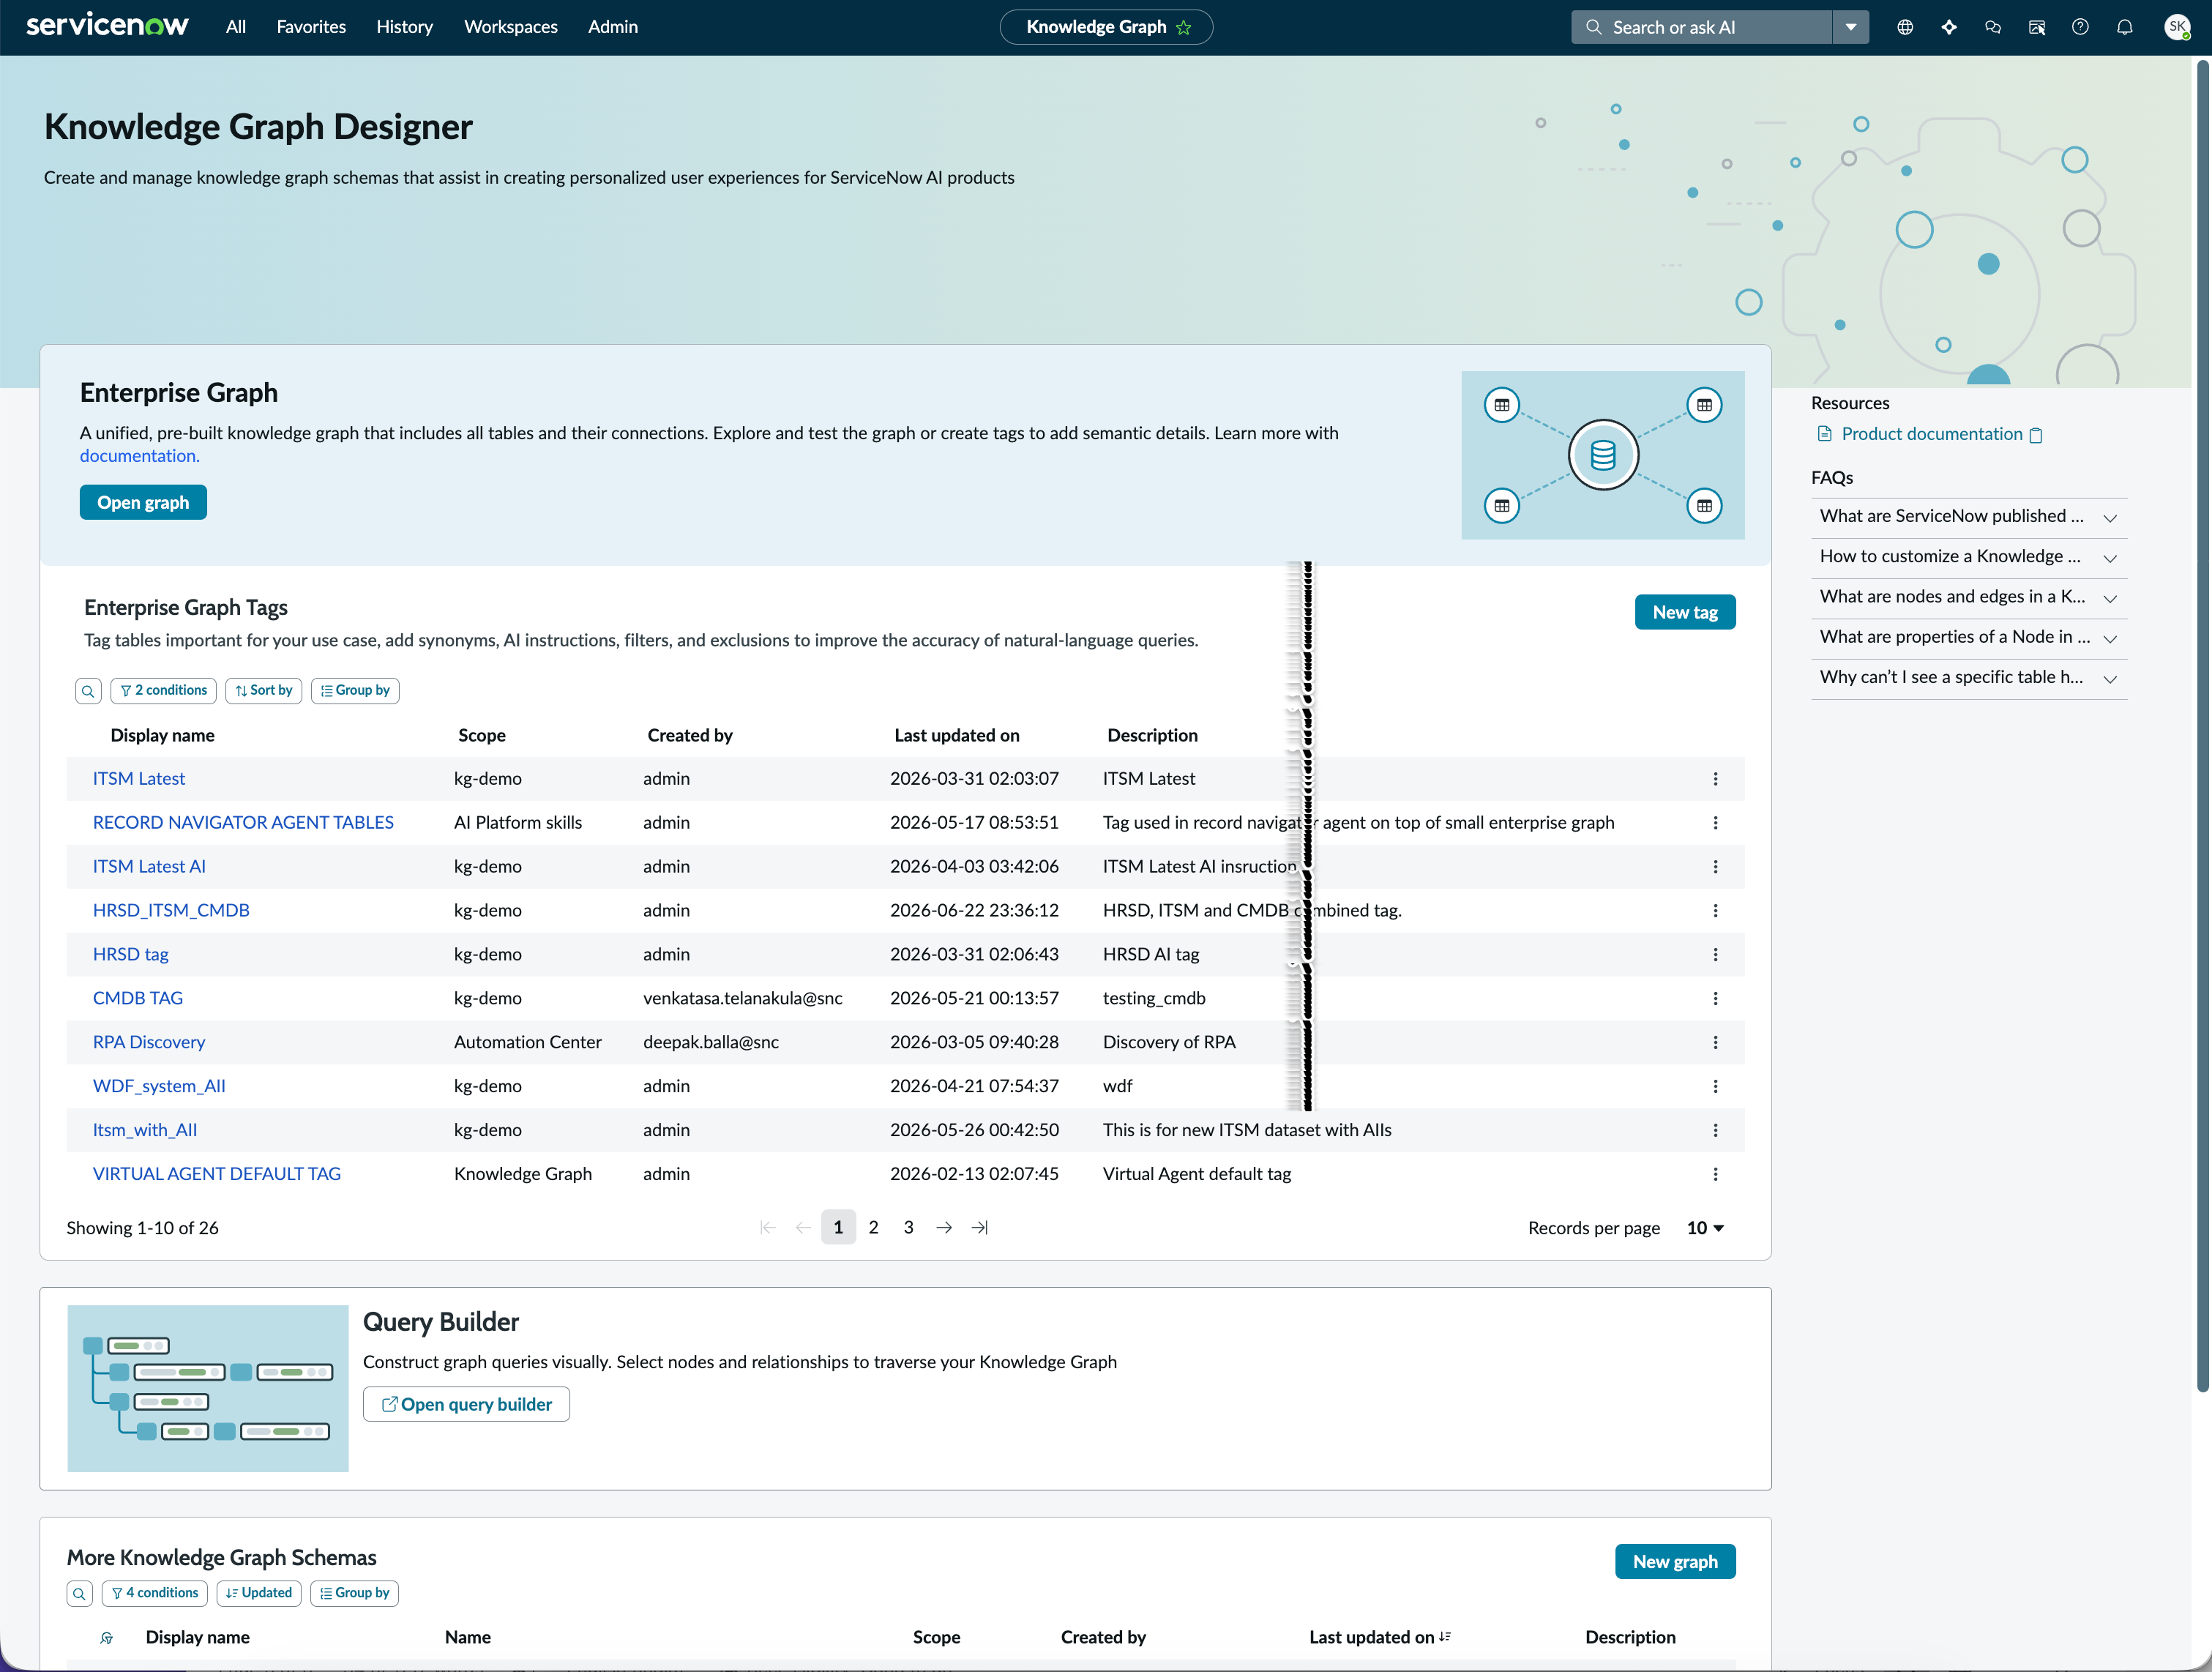The width and height of the screenshot is (2212, 1672).
Task: Open the SK user avatar menu
Action: tap(2177, 27)
